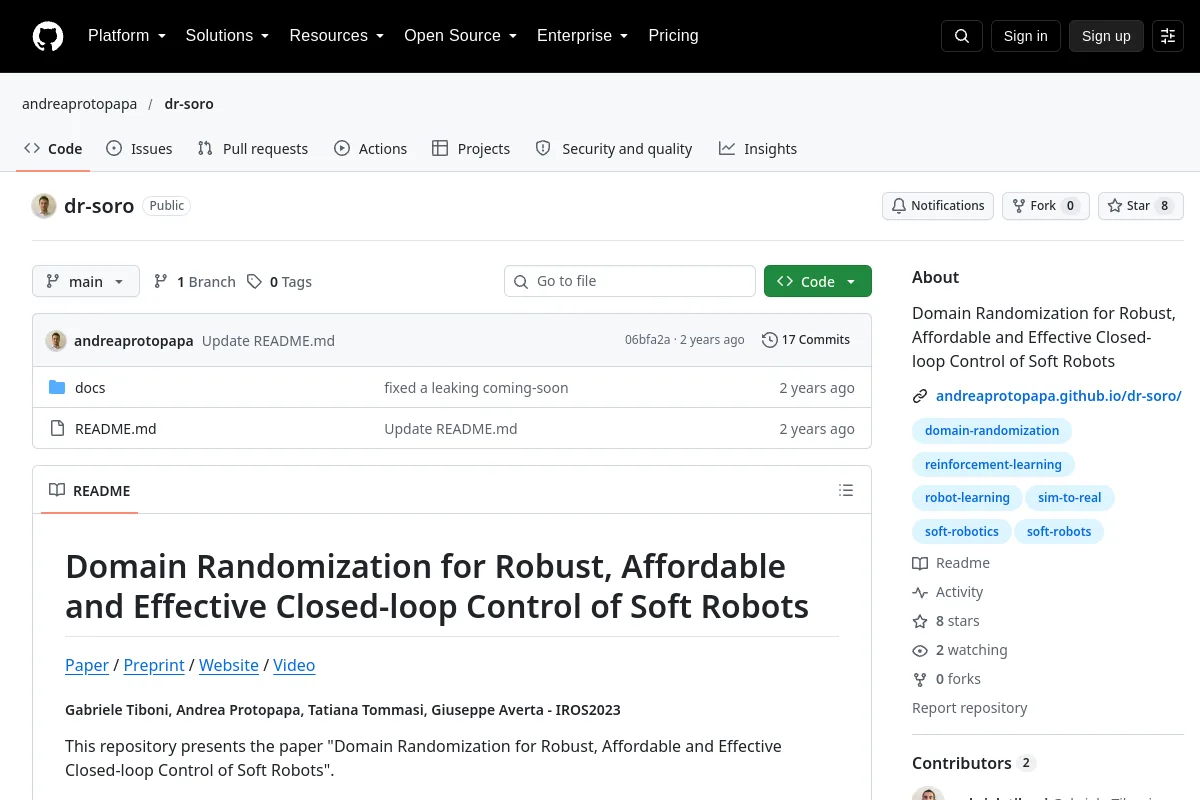
Task: Switch to the Projects tab
Action: tap(471, 149)
